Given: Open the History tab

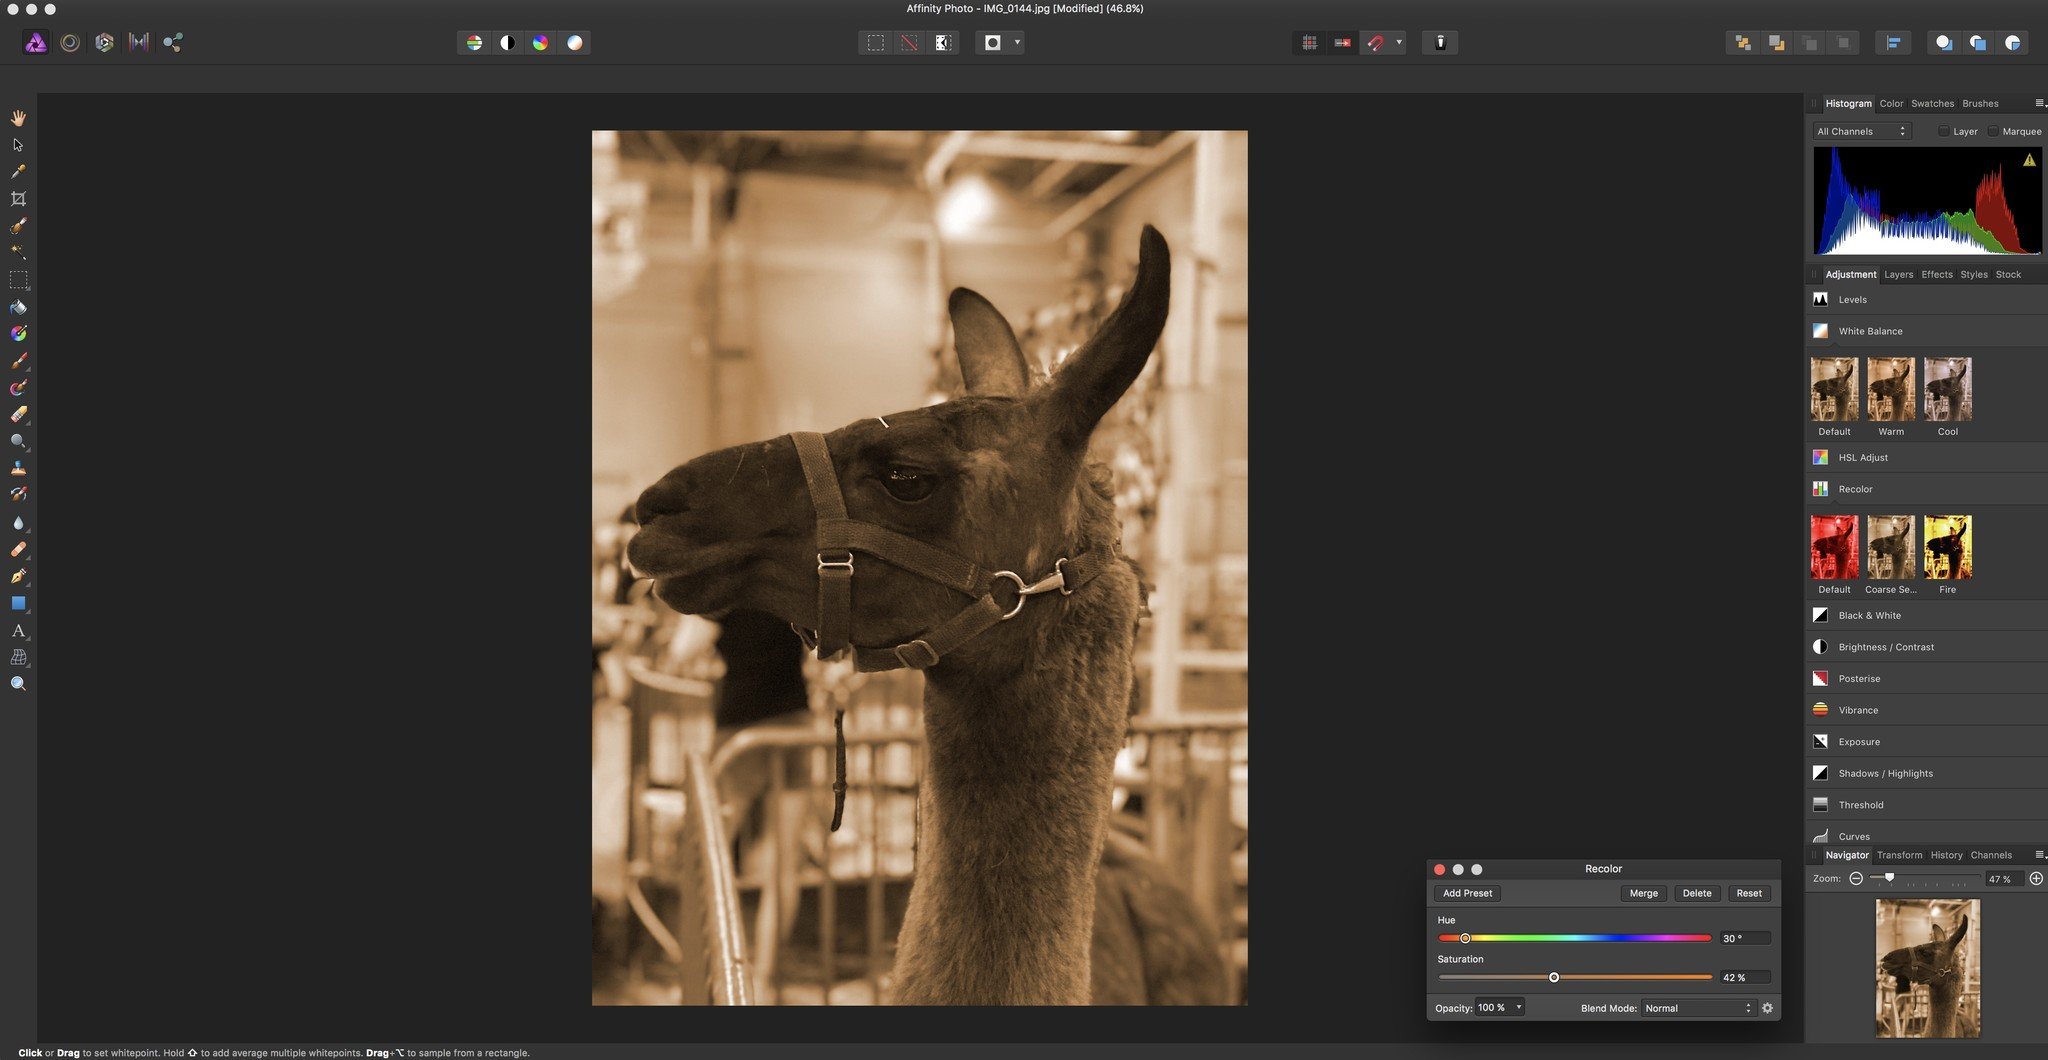Looking at the screenshot, I should [x=1946, y=855].
